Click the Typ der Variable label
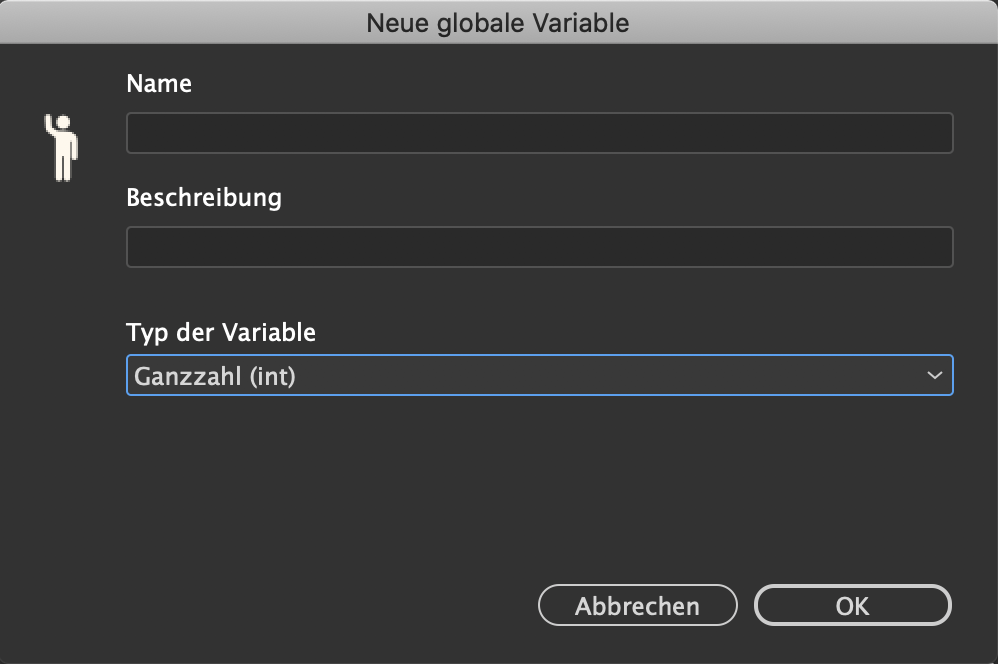 [x=221, y=332]
